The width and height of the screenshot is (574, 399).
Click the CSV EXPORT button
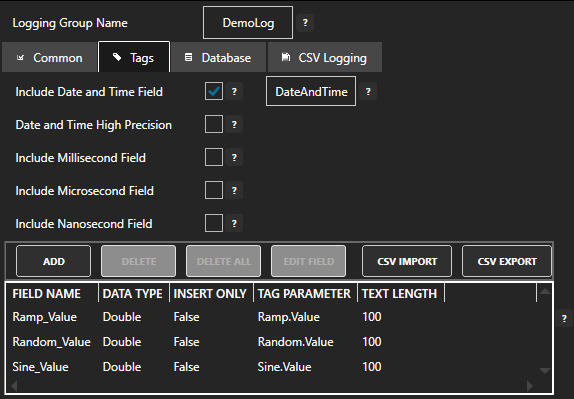pyautogui.click(x=507, y=261)
